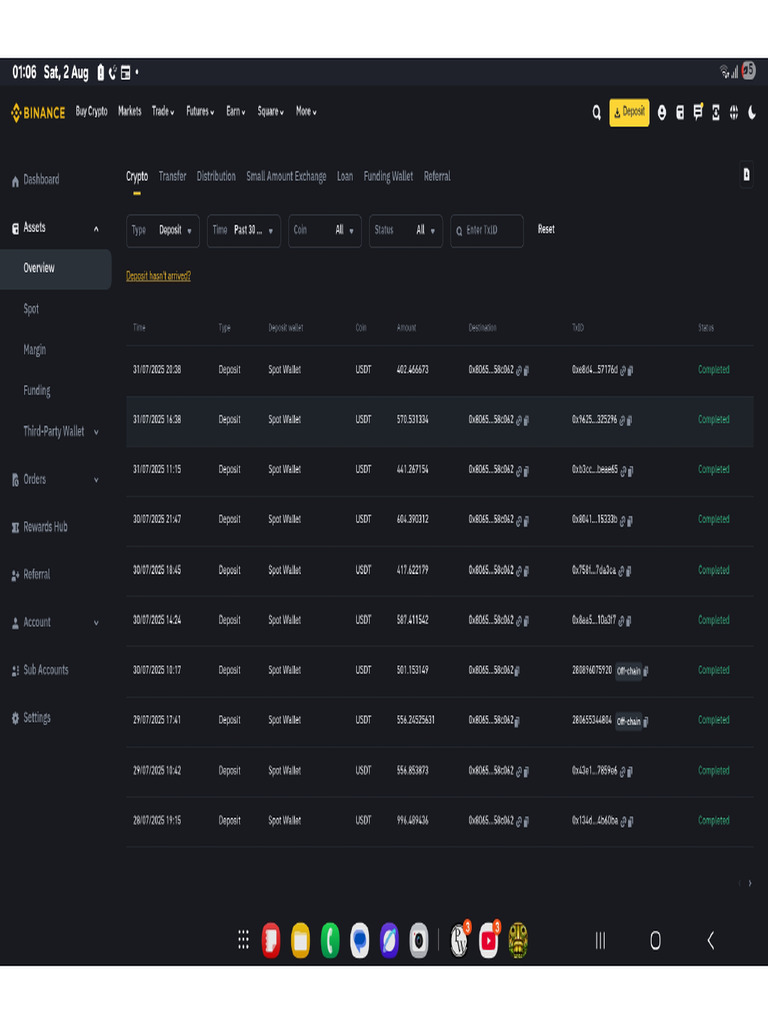Copy TxID 0x8ea5...10a3f7

[x=629, y=621]
